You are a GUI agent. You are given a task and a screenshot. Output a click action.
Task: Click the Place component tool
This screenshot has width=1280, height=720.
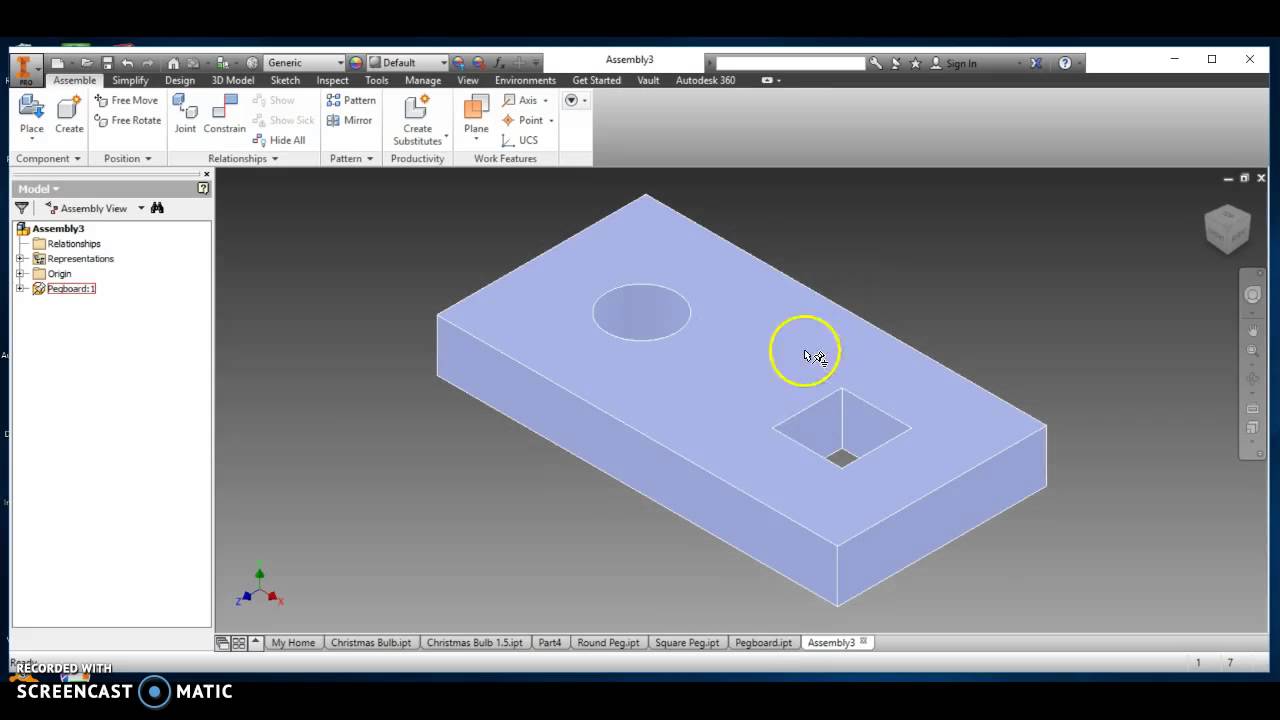(x=32, y=115)
